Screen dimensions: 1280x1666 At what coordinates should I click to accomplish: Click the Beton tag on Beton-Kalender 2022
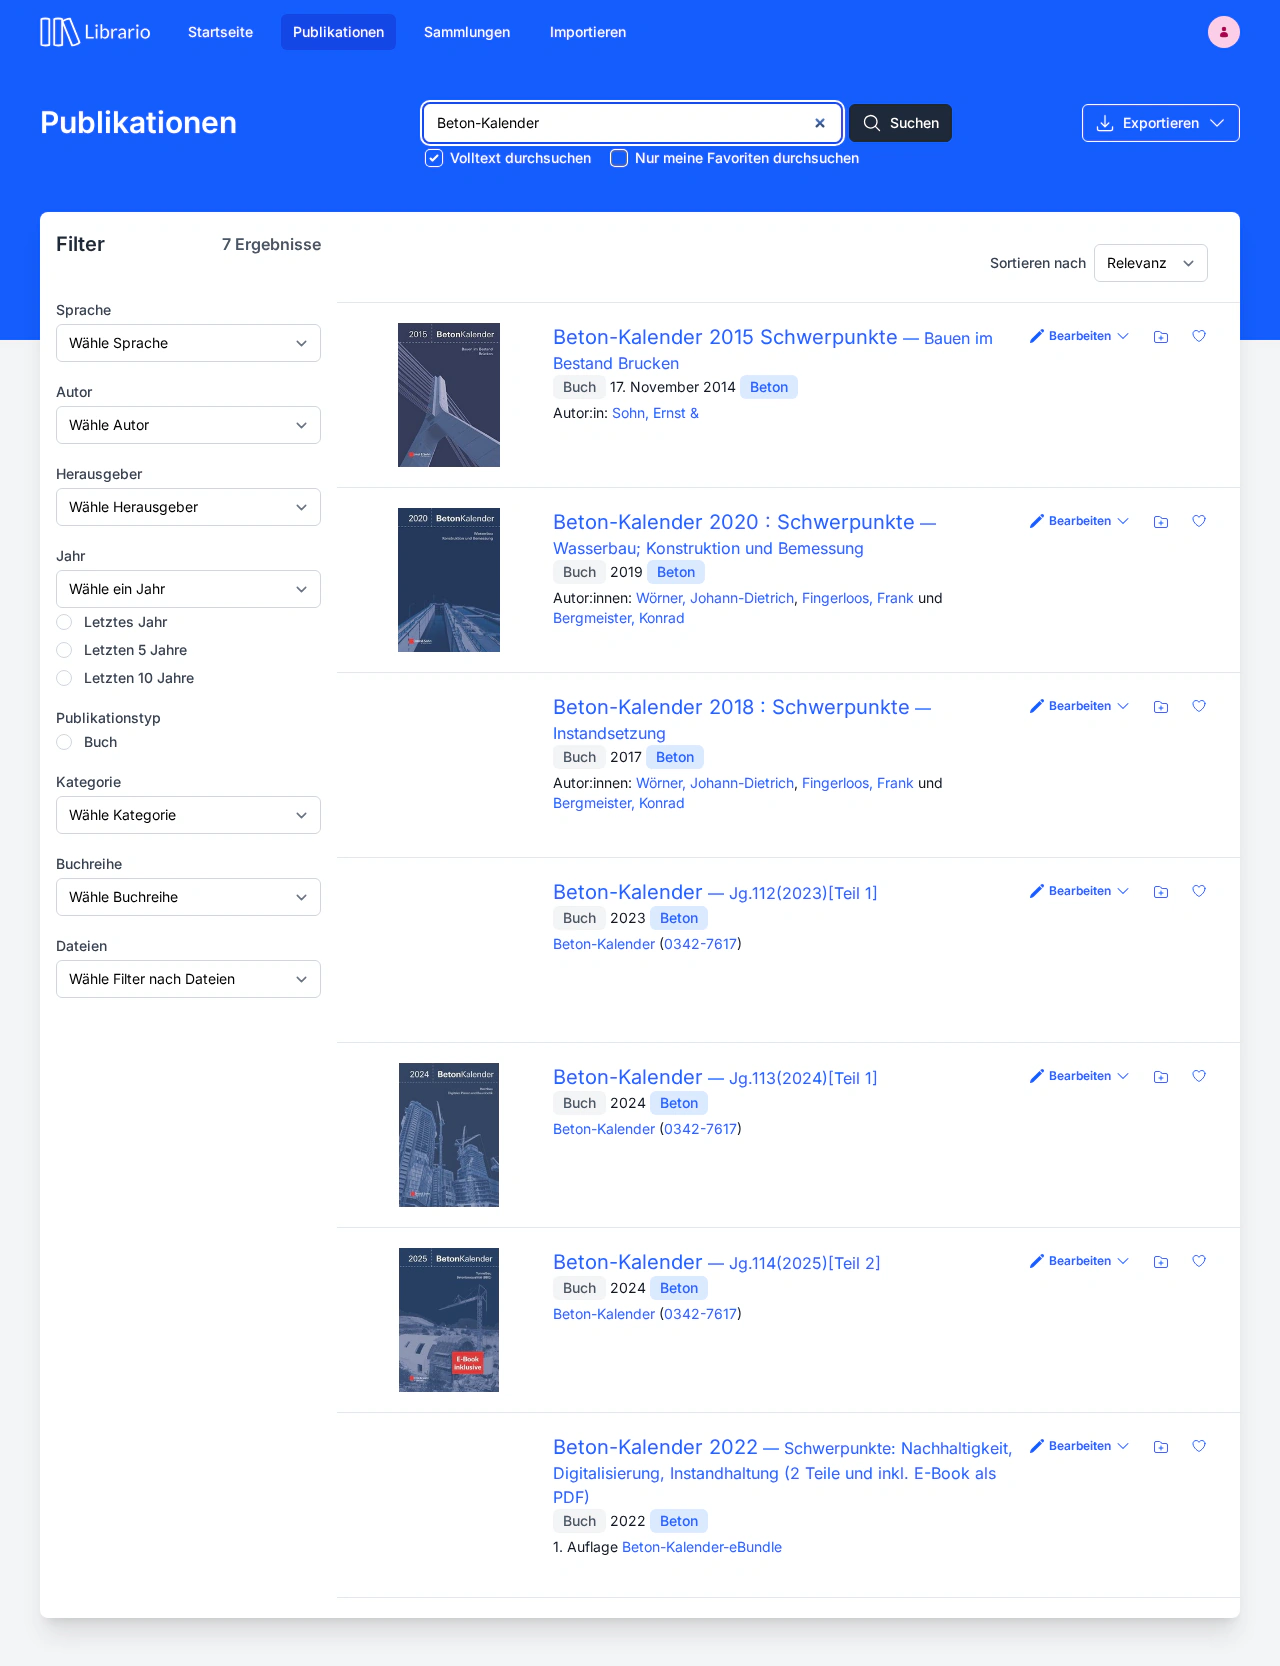679,1521
